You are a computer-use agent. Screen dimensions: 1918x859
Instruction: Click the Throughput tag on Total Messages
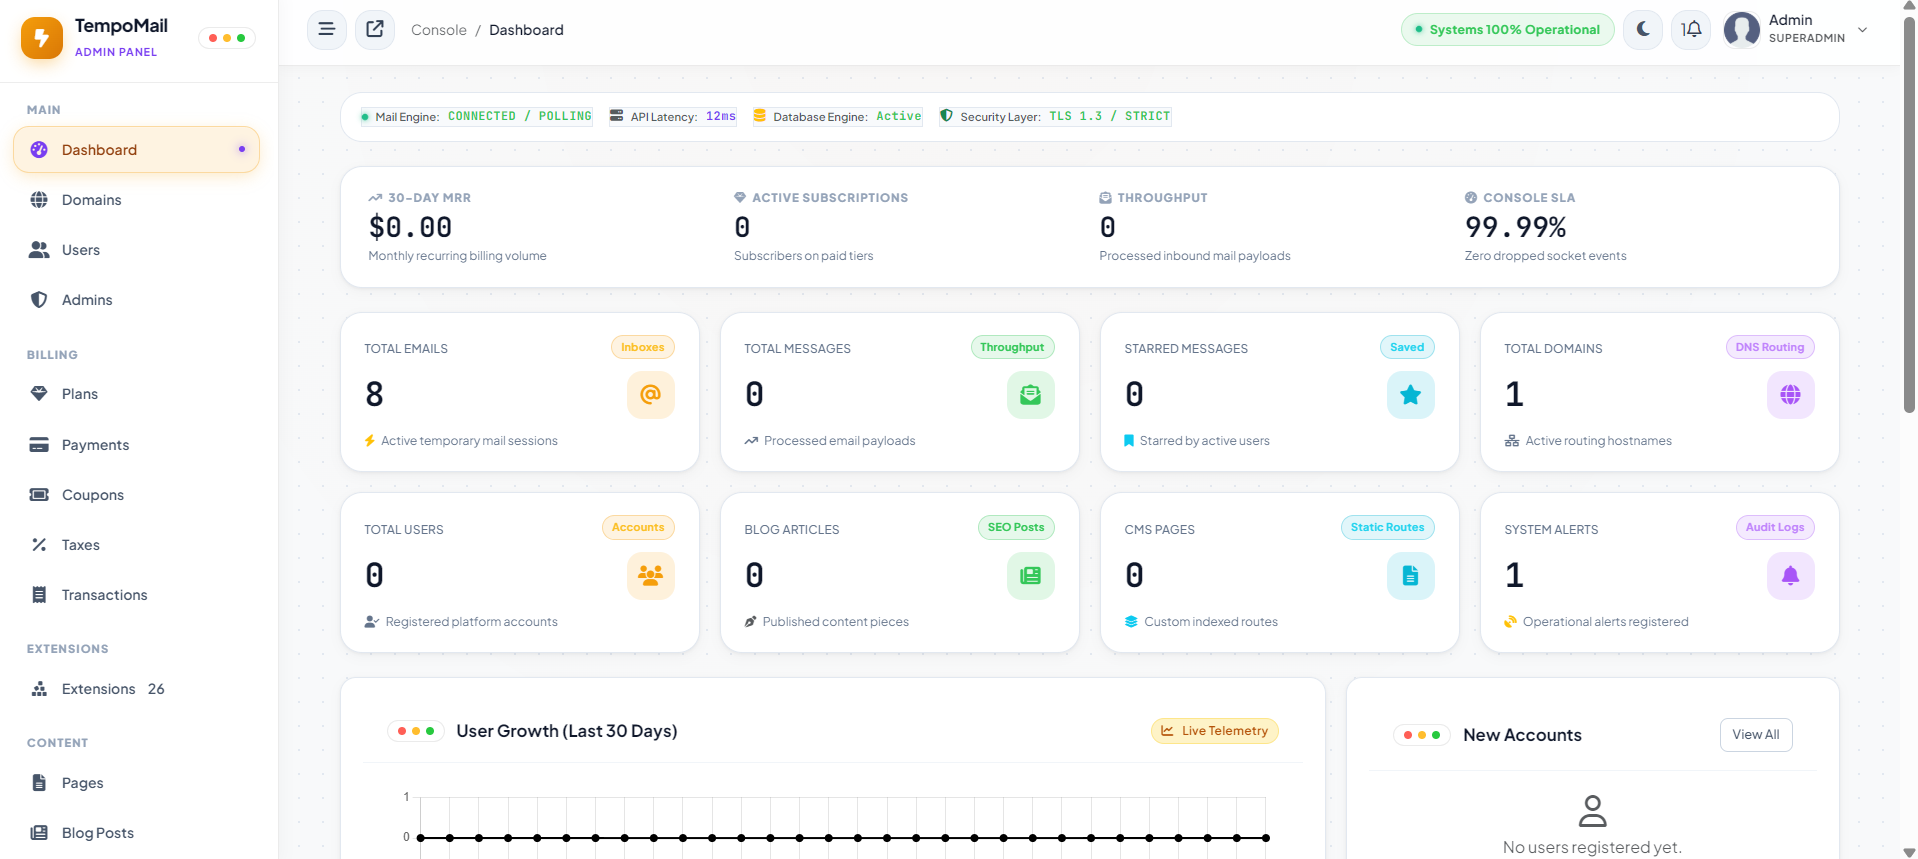point(1012,347)
